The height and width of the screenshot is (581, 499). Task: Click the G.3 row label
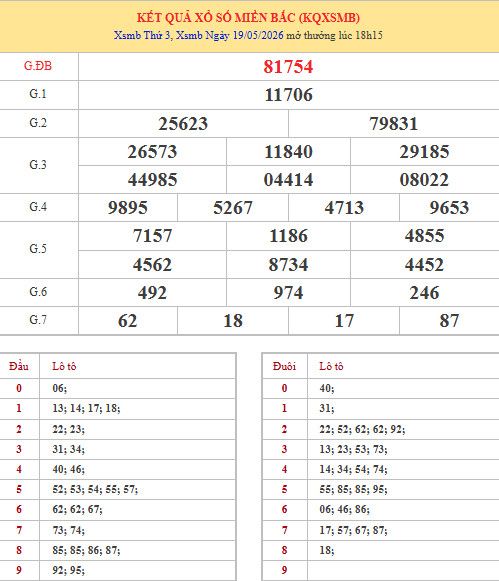pos(38,165)
